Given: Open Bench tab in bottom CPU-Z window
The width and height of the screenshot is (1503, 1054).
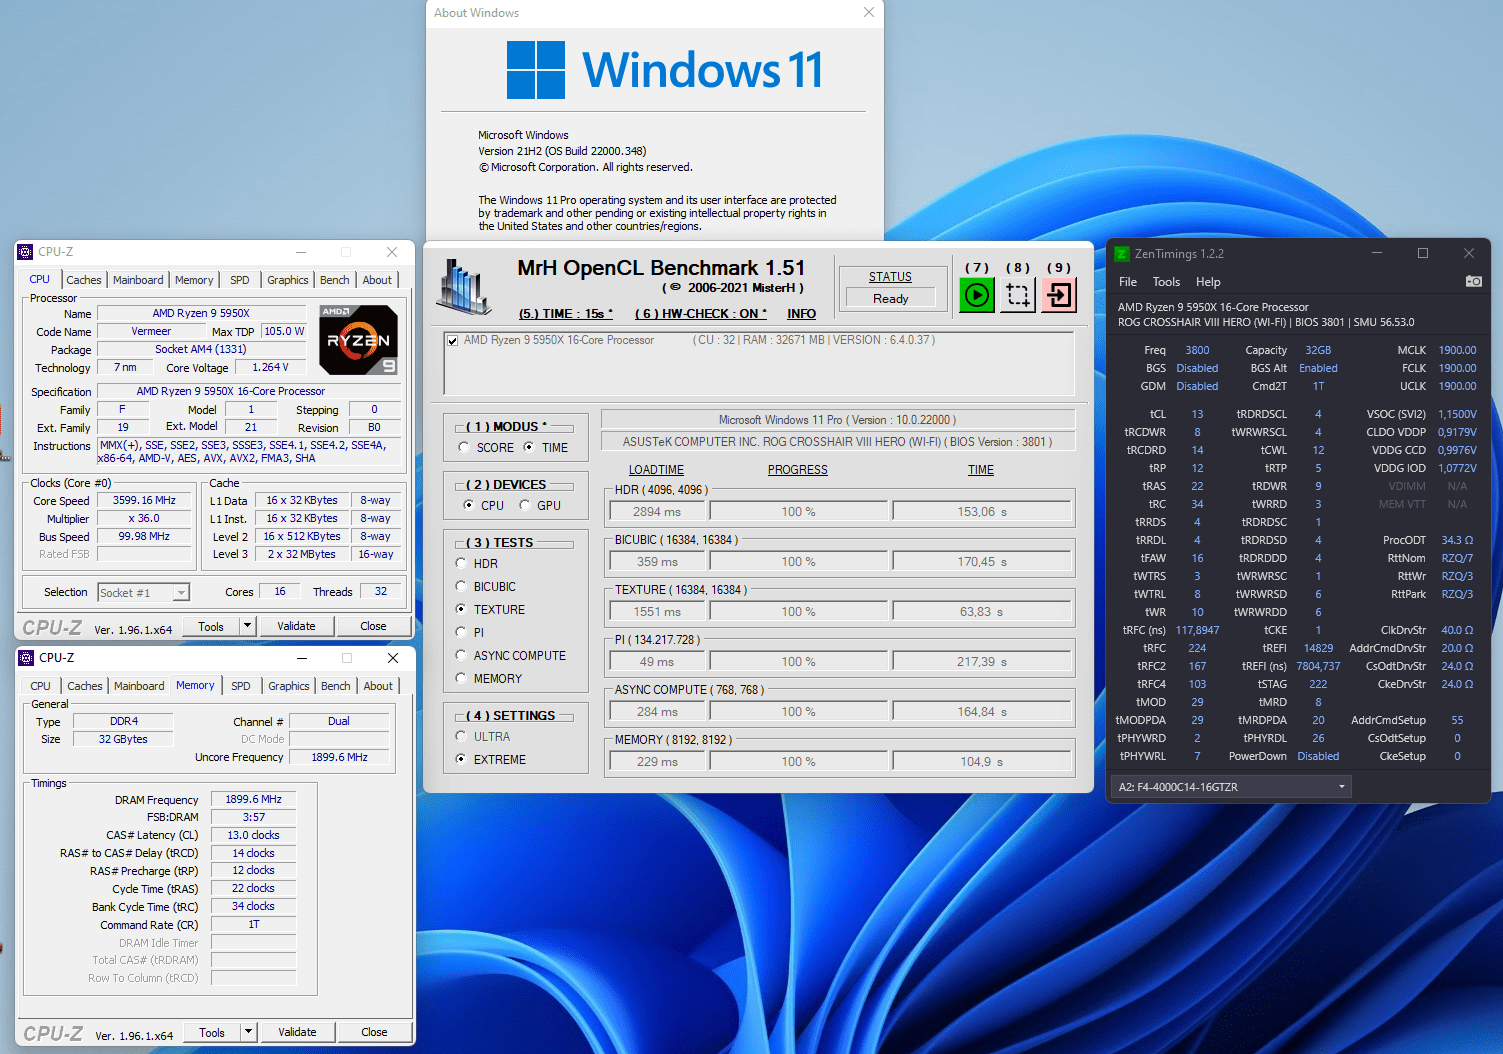Looking at the screenshot, I should click(336, 686).
